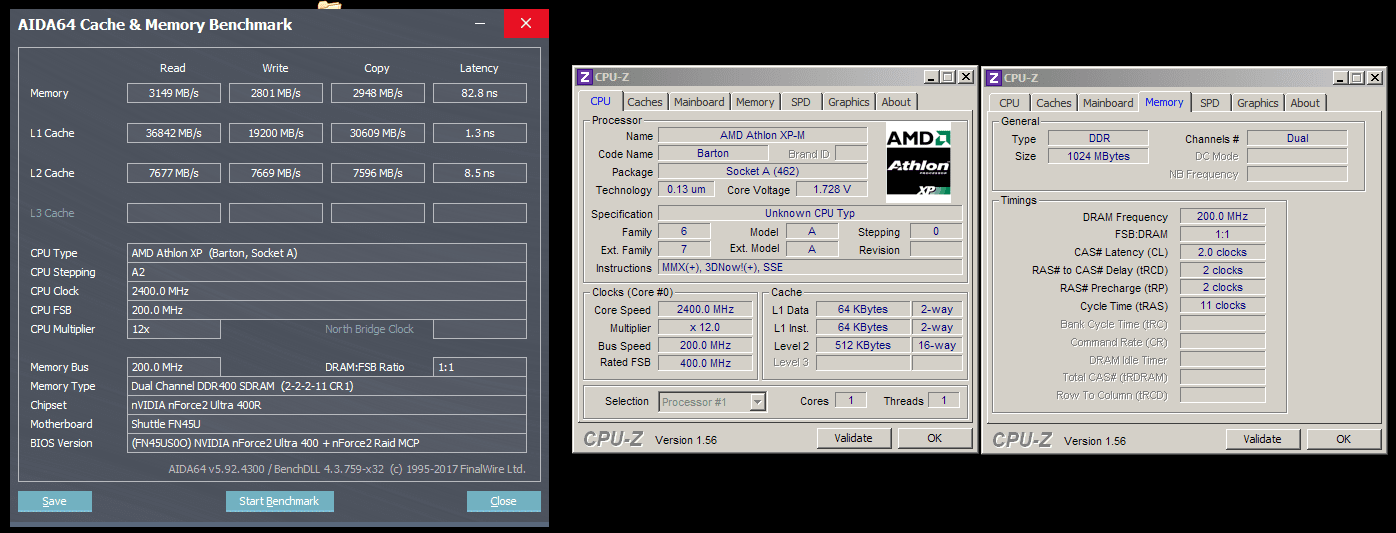Click the AMD Athlon XP logo image
This screenshot has height=533, width=1396.
click(918, 163)
